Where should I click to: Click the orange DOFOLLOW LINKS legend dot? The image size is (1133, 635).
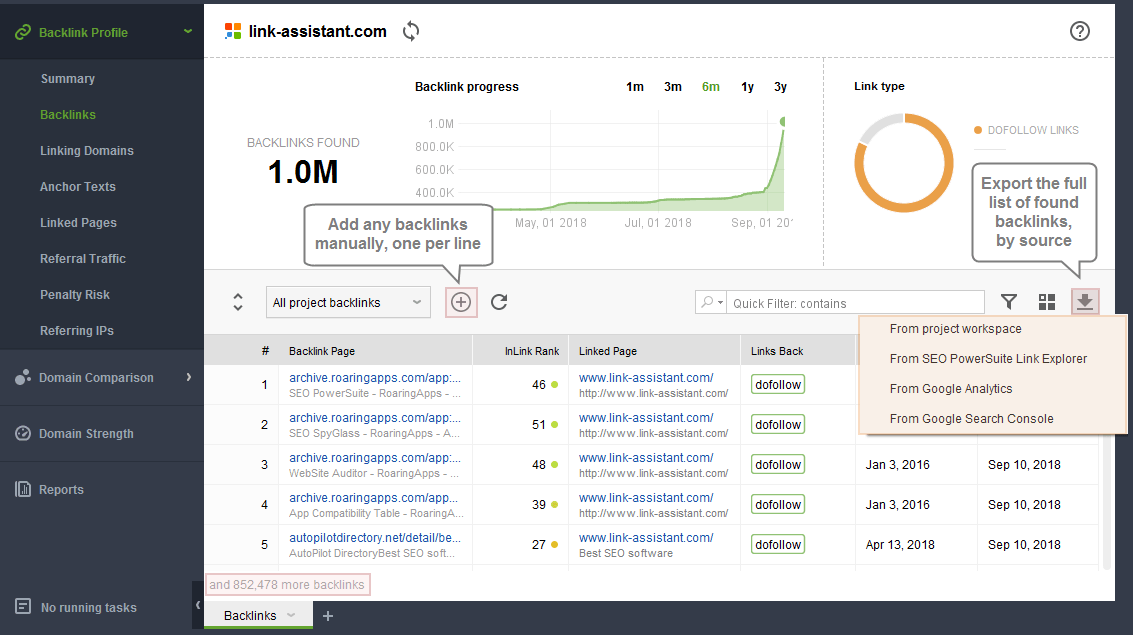click(x=978, y=130)
